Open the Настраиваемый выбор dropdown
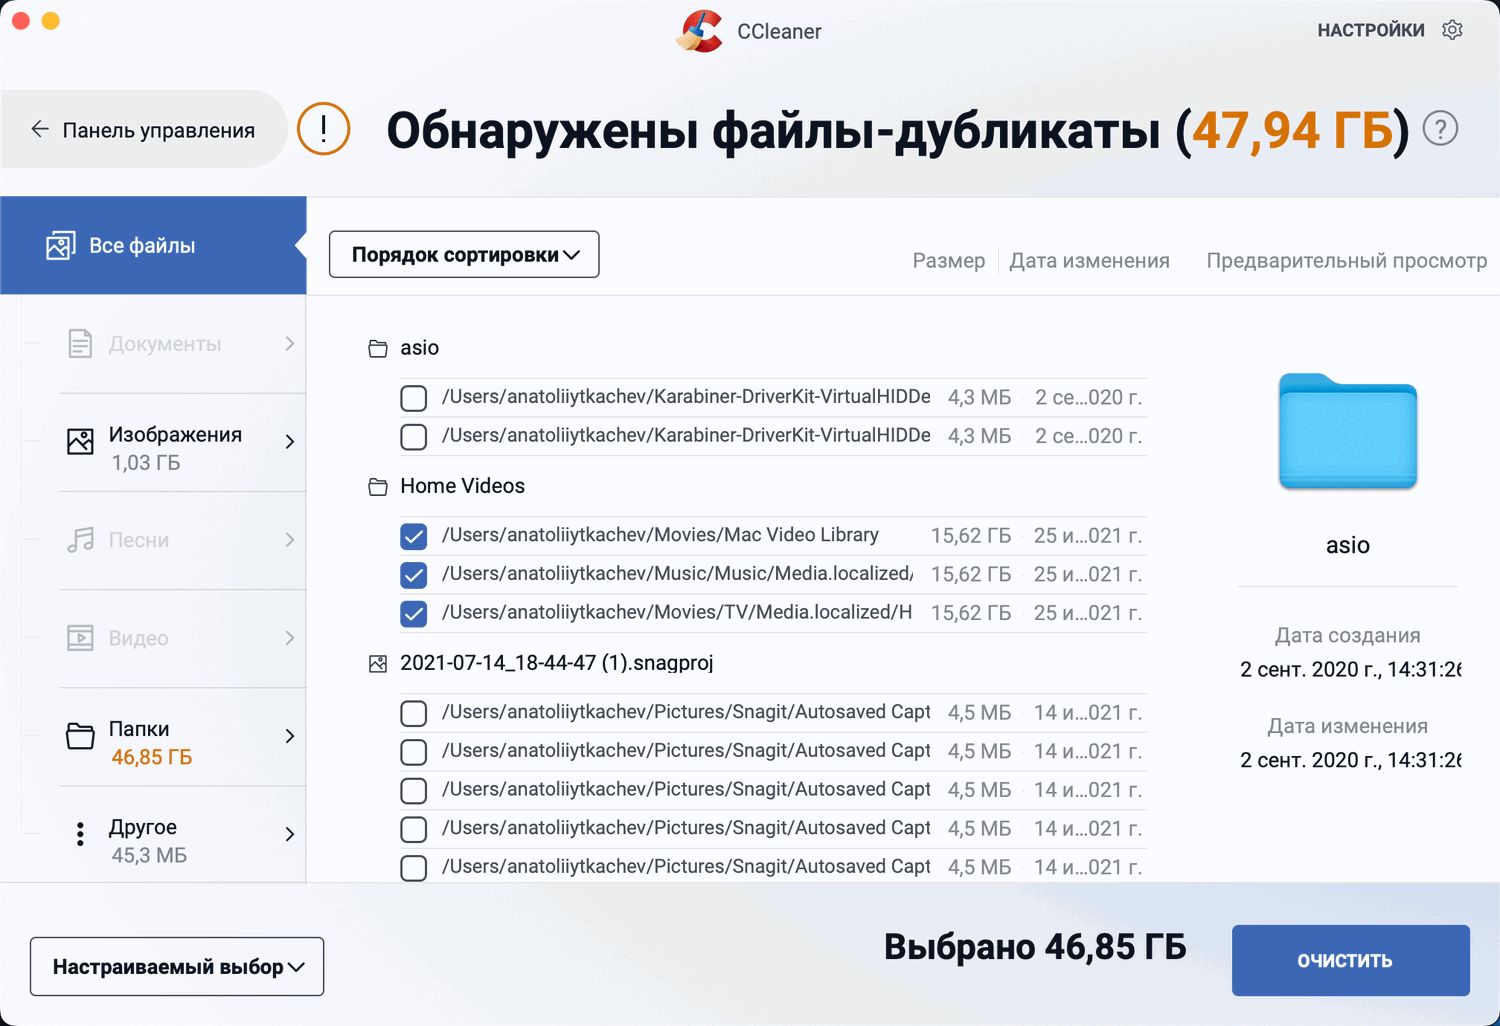This screenshot has width=1500, height=1026. pyautogui.click(x=177, y=967)
